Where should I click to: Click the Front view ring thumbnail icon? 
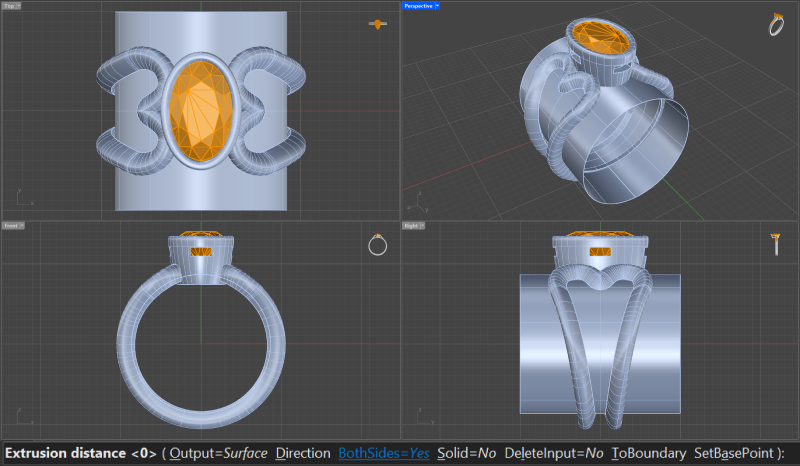coord(377,245)
